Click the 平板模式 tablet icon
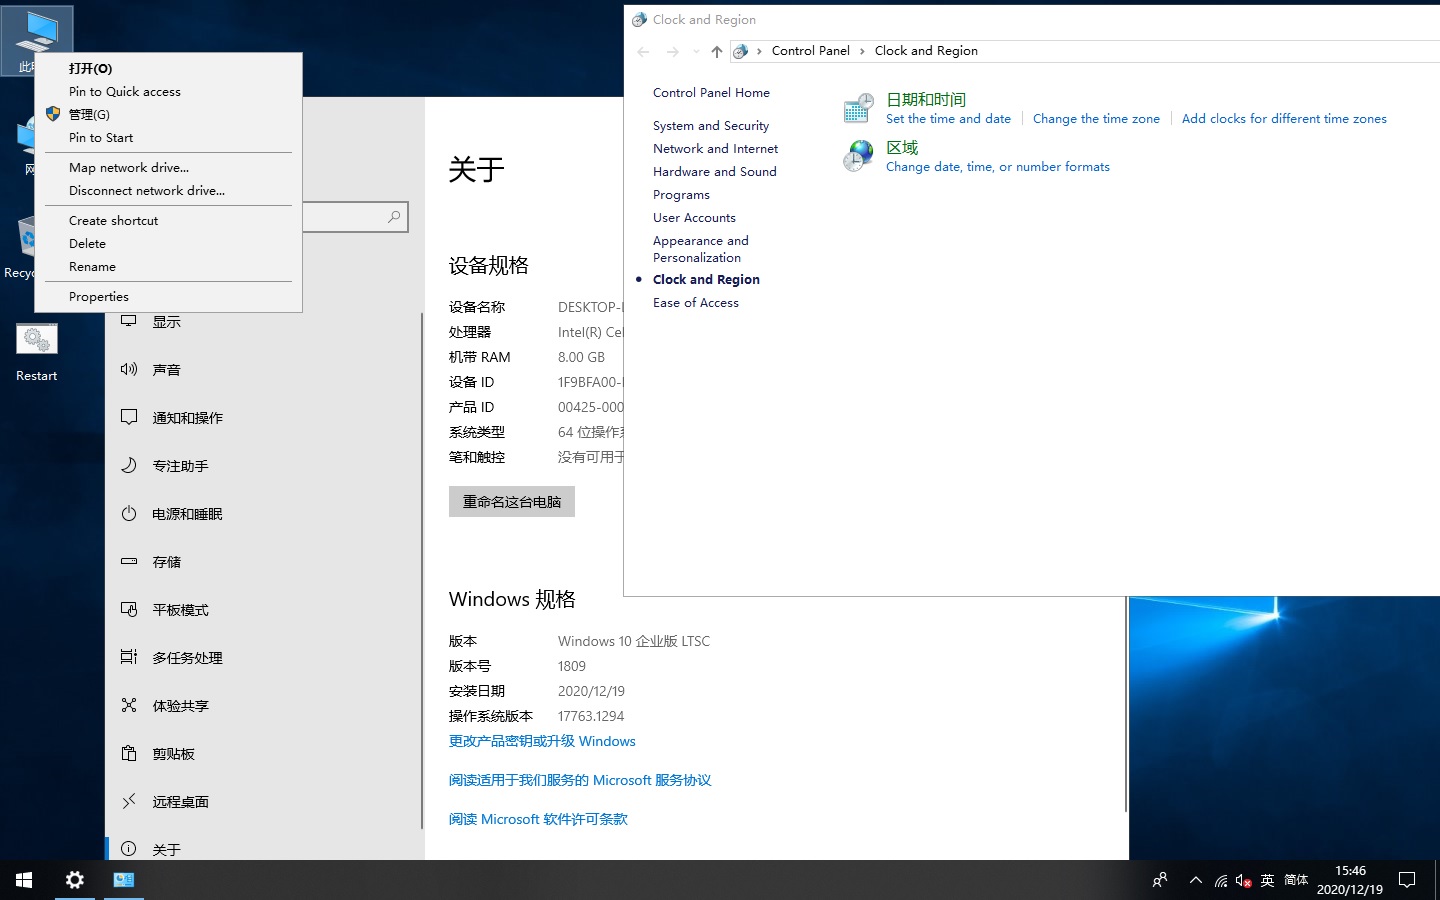 129,609
